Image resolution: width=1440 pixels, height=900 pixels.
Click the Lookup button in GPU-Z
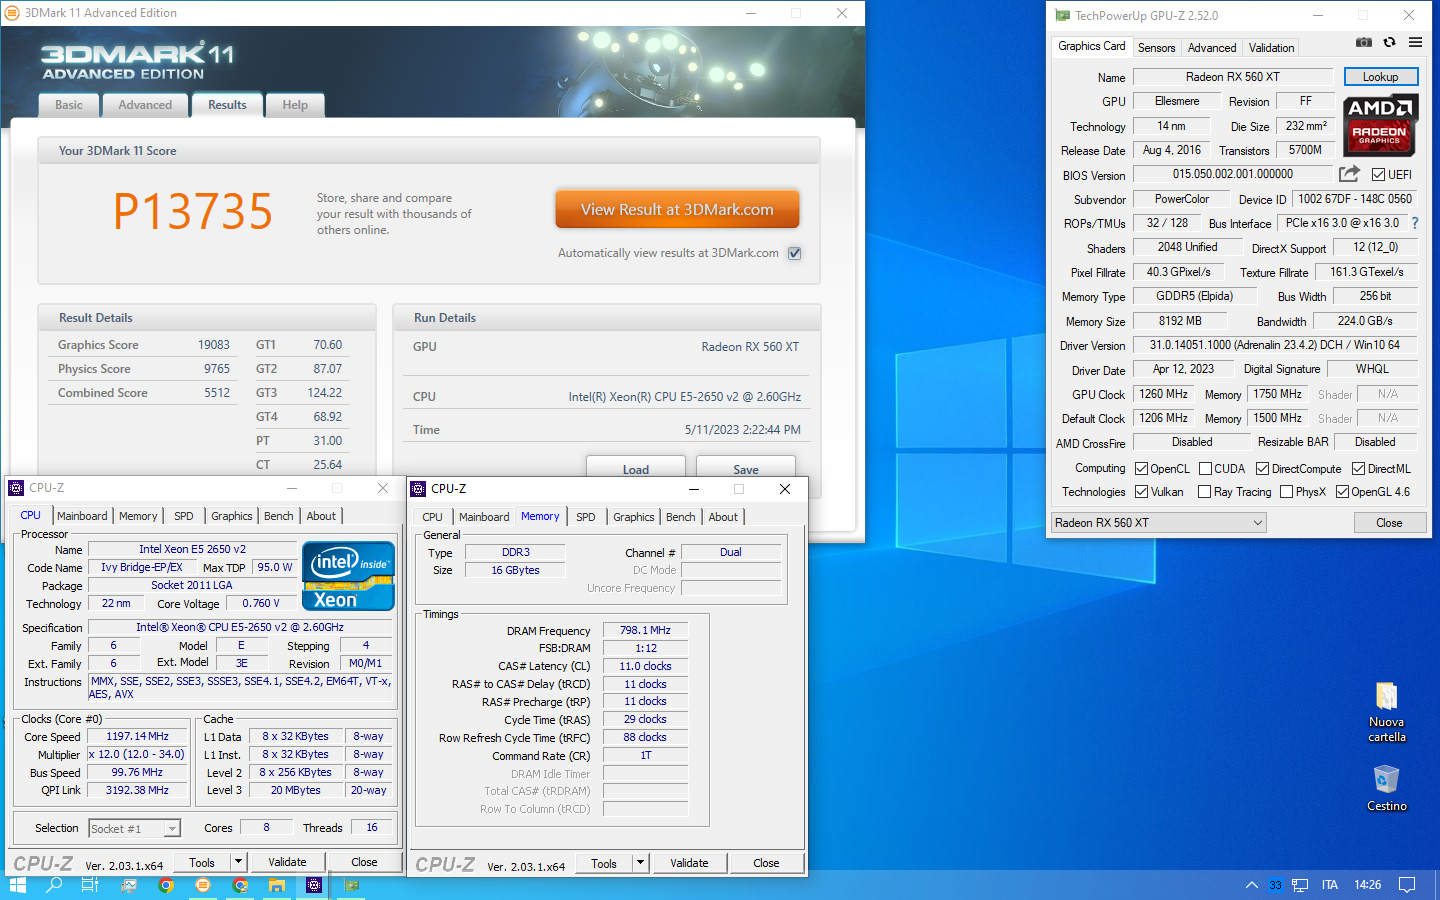click(x=1380, y=77)
